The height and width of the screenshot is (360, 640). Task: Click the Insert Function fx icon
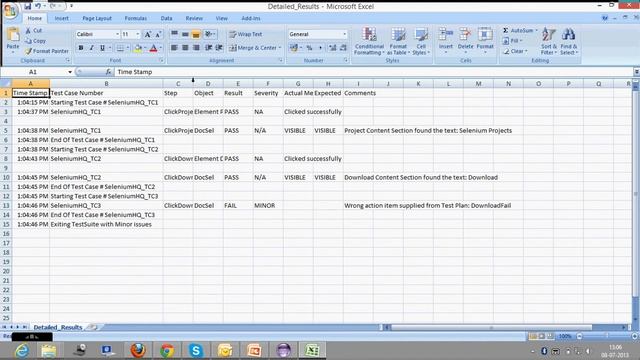pos(108,72)
